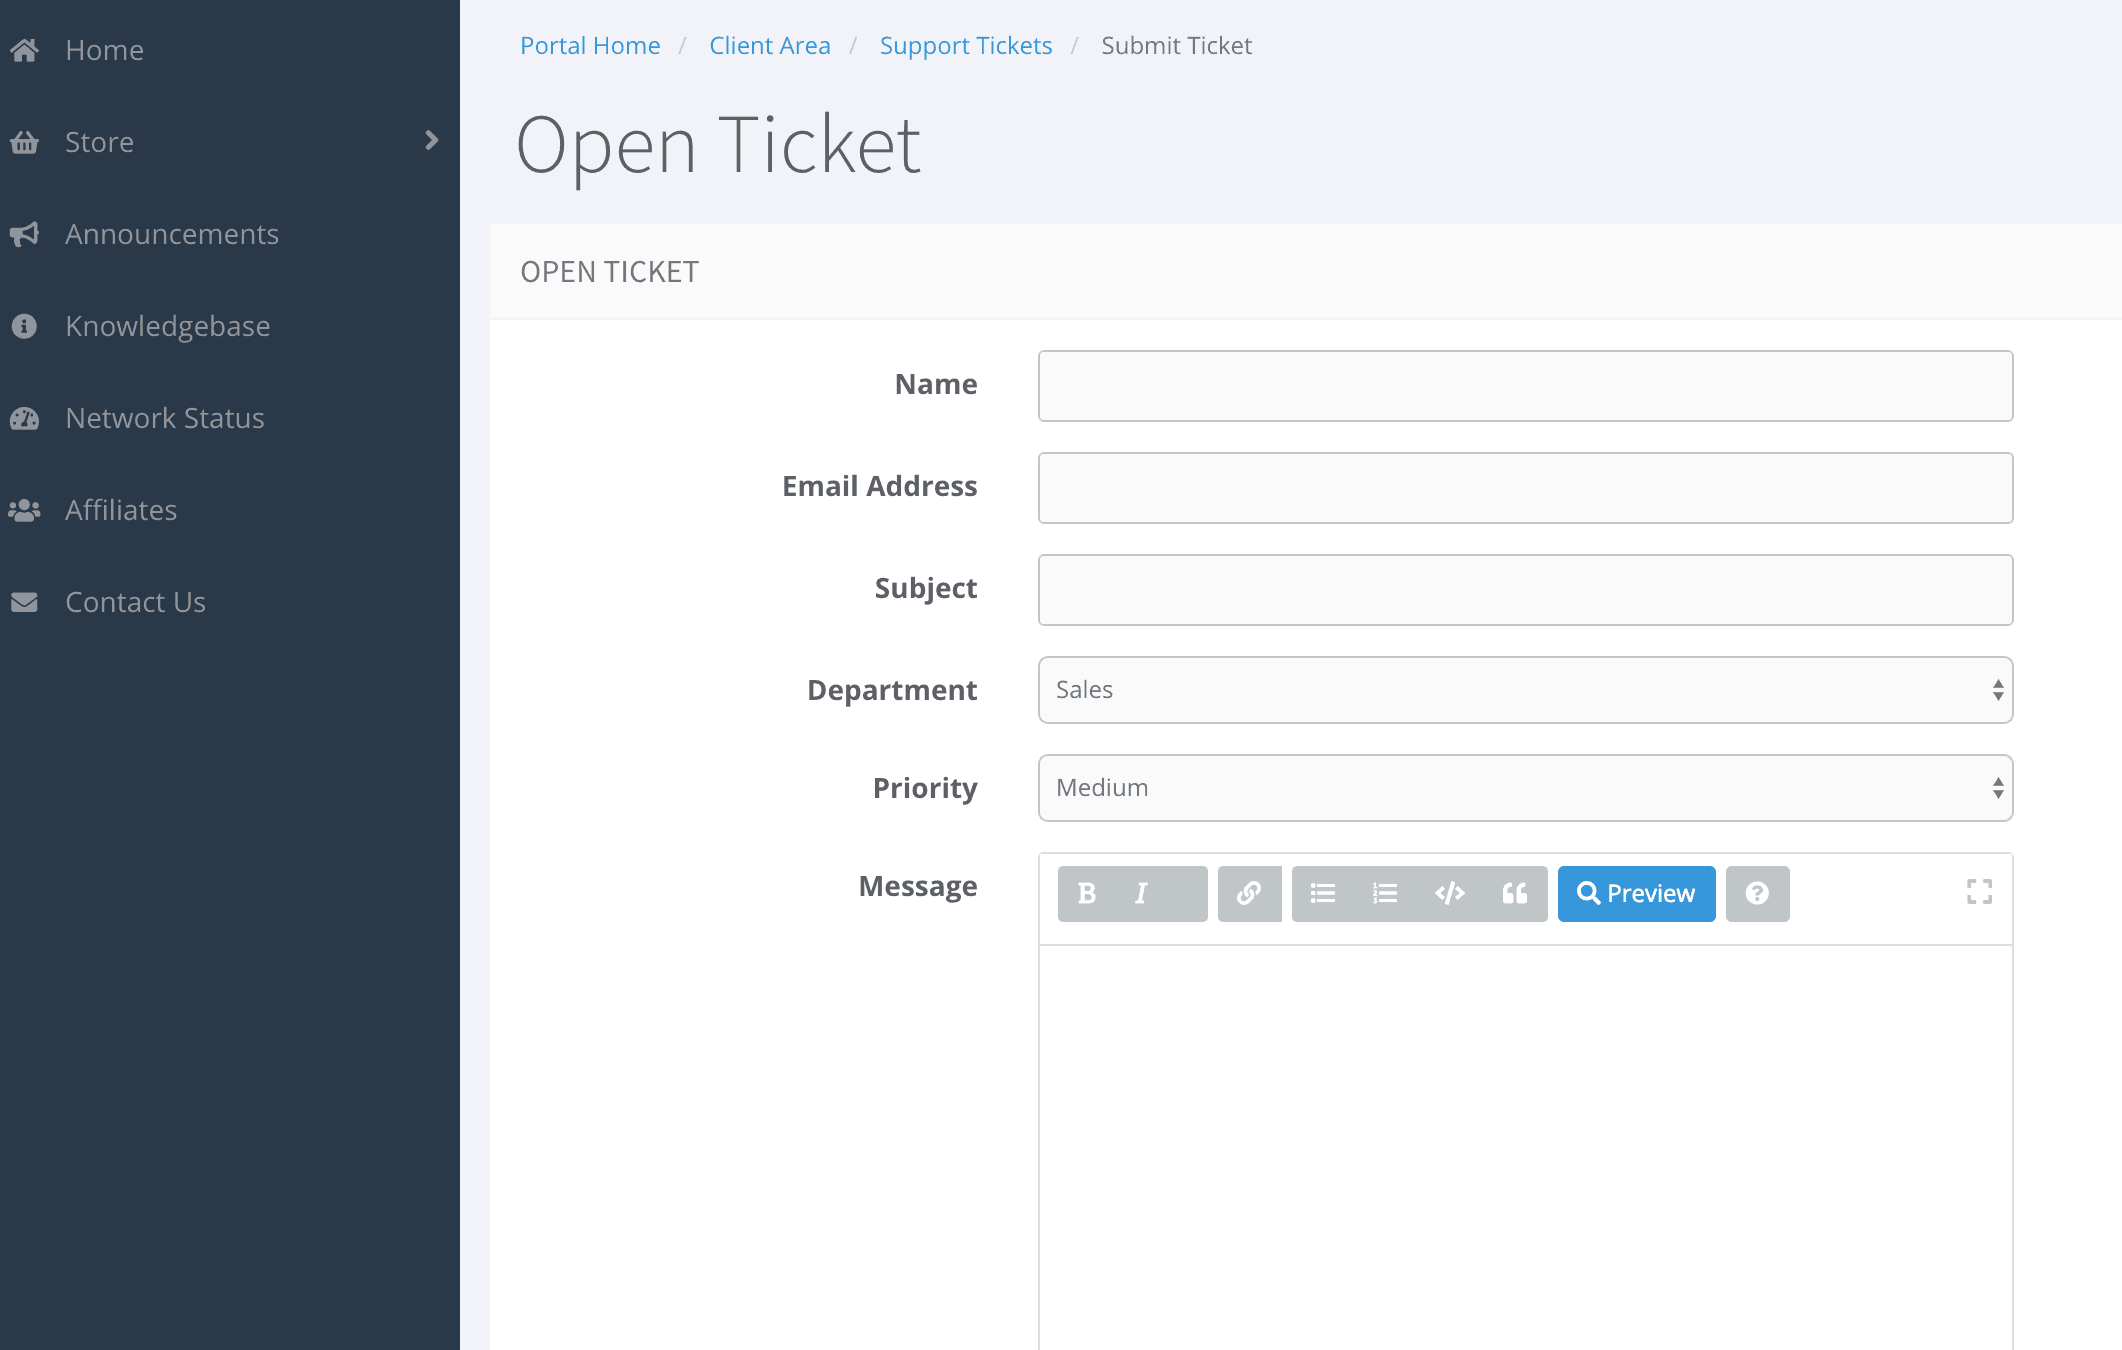Click the Email Address input field
The width and height of the screenshot is (2122, 1350).
tap(1525, 487)
